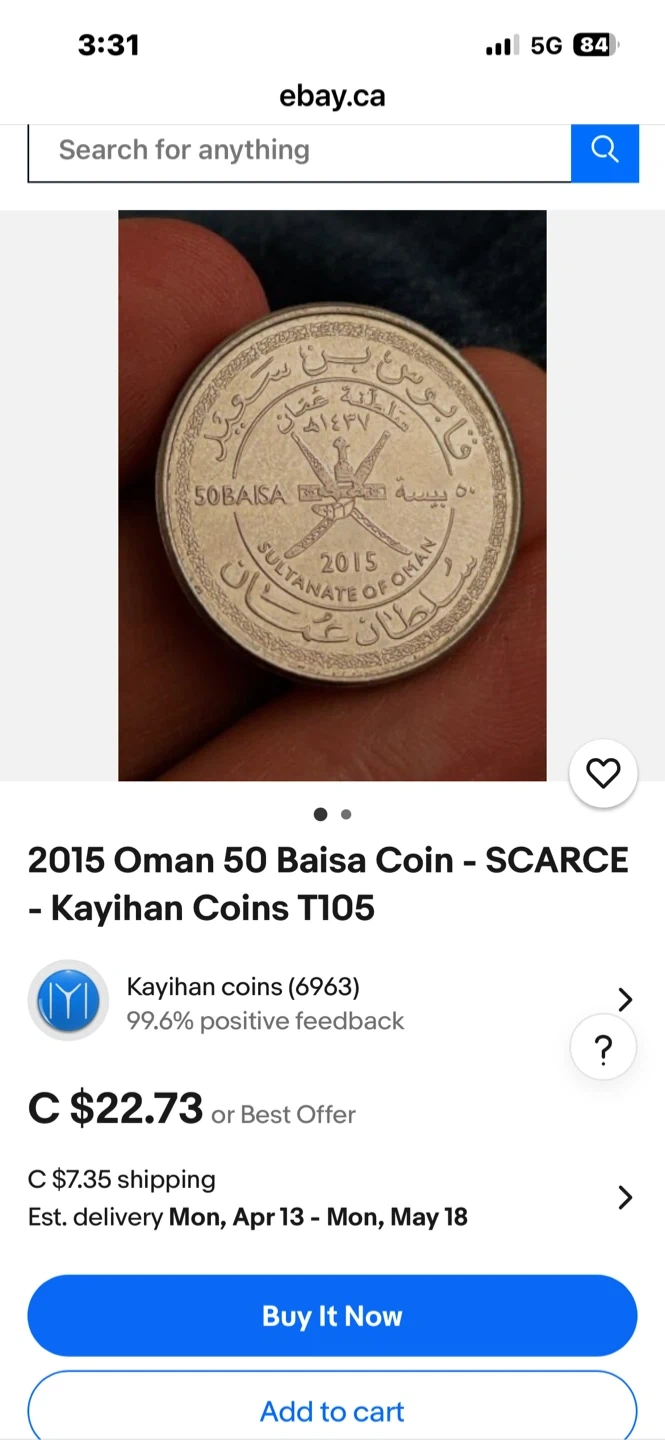
Task: Tap the cellular signal strength icon
Action: click(x=502, y=45)
